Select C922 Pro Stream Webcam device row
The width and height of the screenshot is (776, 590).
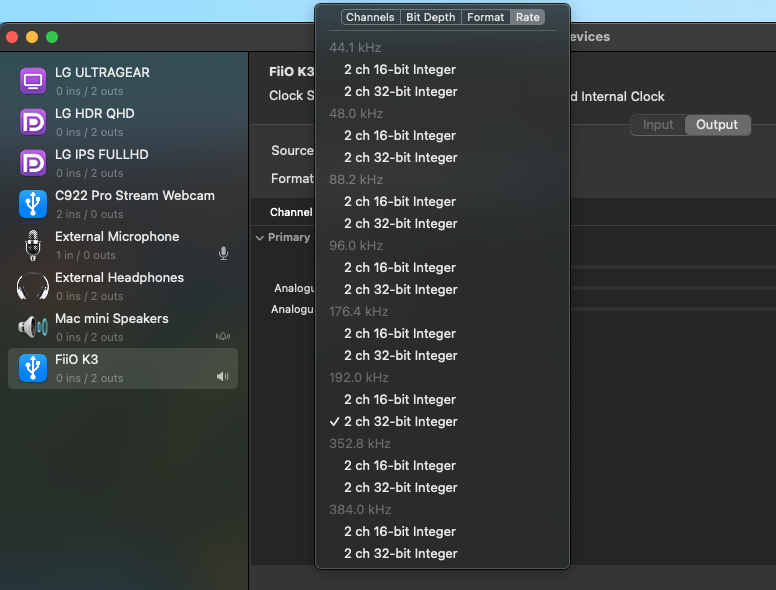[x=123, y=204]
